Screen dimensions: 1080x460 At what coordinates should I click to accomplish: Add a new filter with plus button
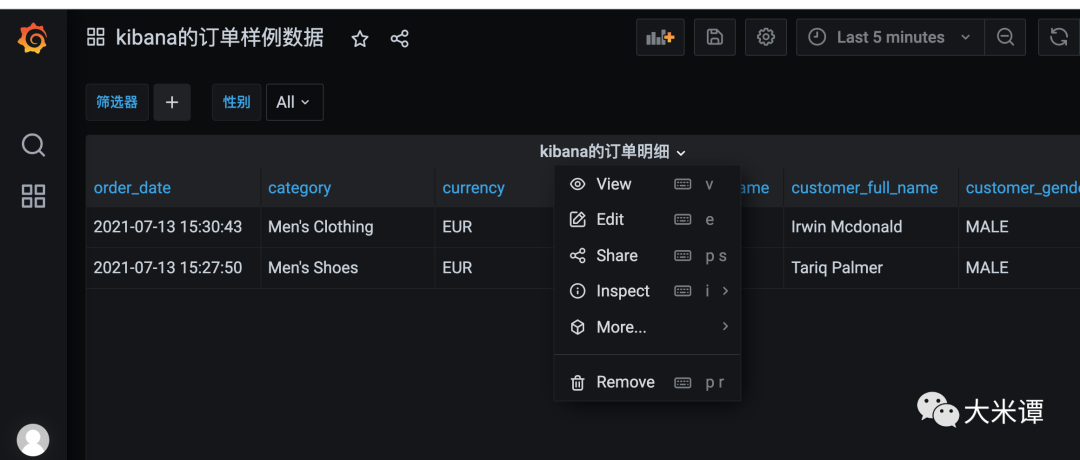click(171, 102)
